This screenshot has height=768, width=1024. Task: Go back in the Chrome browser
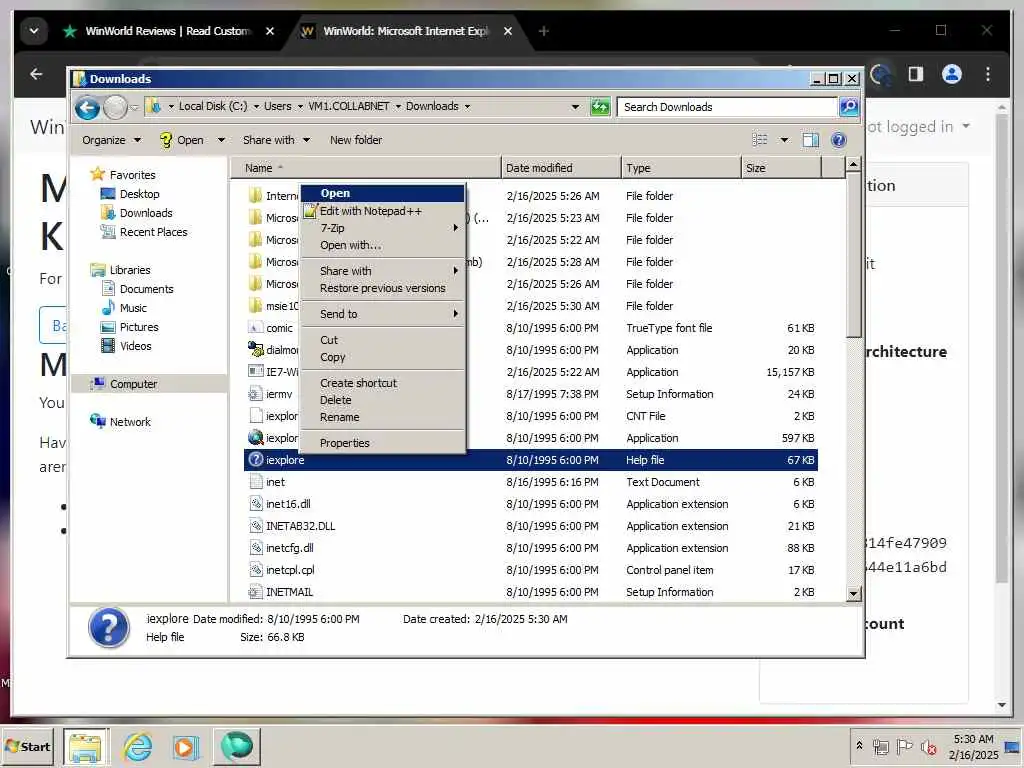37,74
